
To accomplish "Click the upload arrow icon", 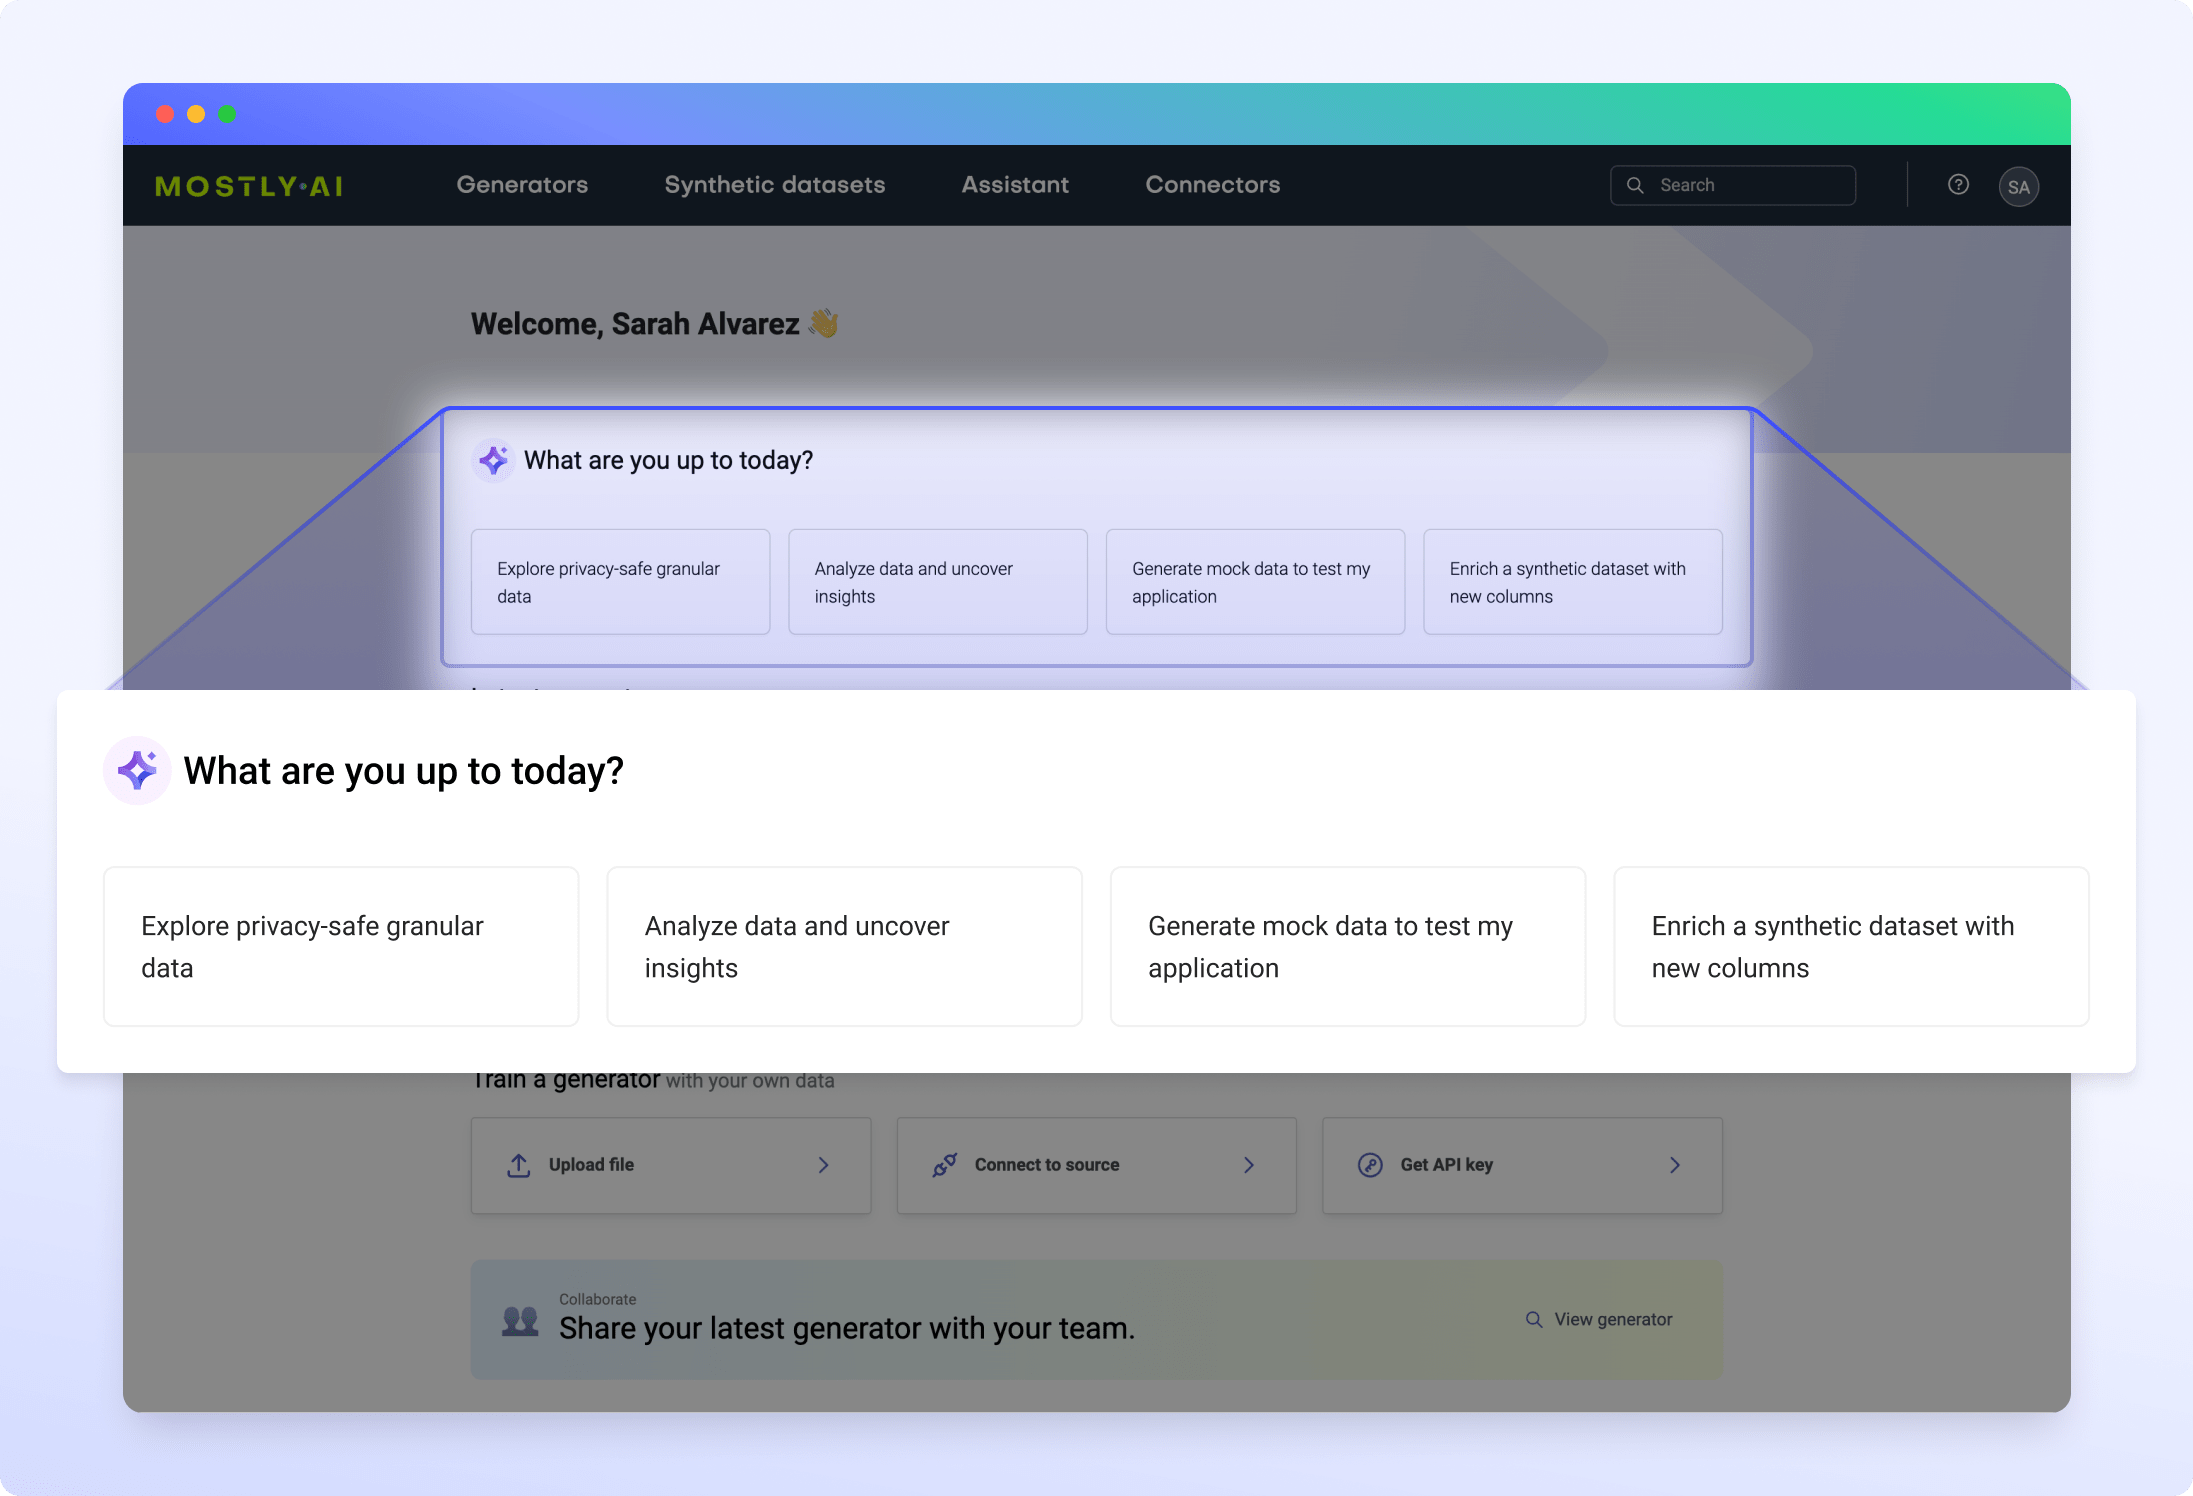I will click(x=519, y=1165).
